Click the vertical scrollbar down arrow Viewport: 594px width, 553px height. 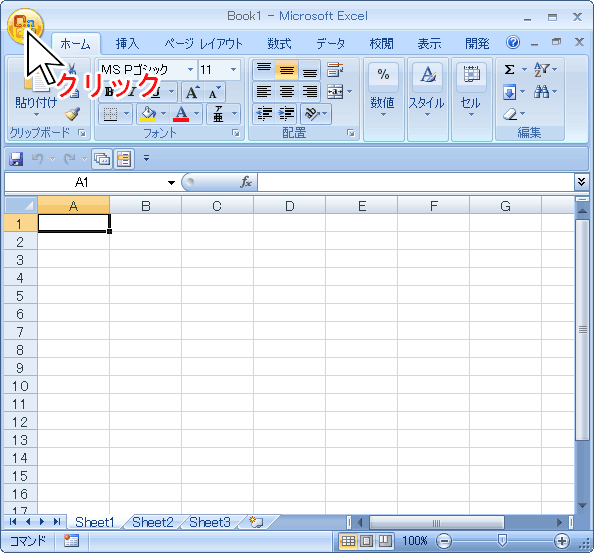(x=583, y=506)
